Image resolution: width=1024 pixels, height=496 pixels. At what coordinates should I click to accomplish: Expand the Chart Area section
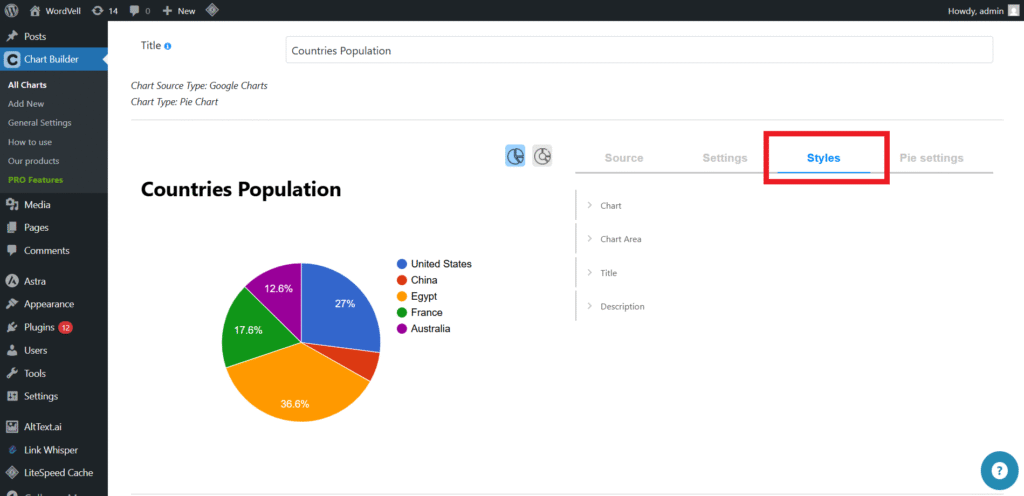620,239
